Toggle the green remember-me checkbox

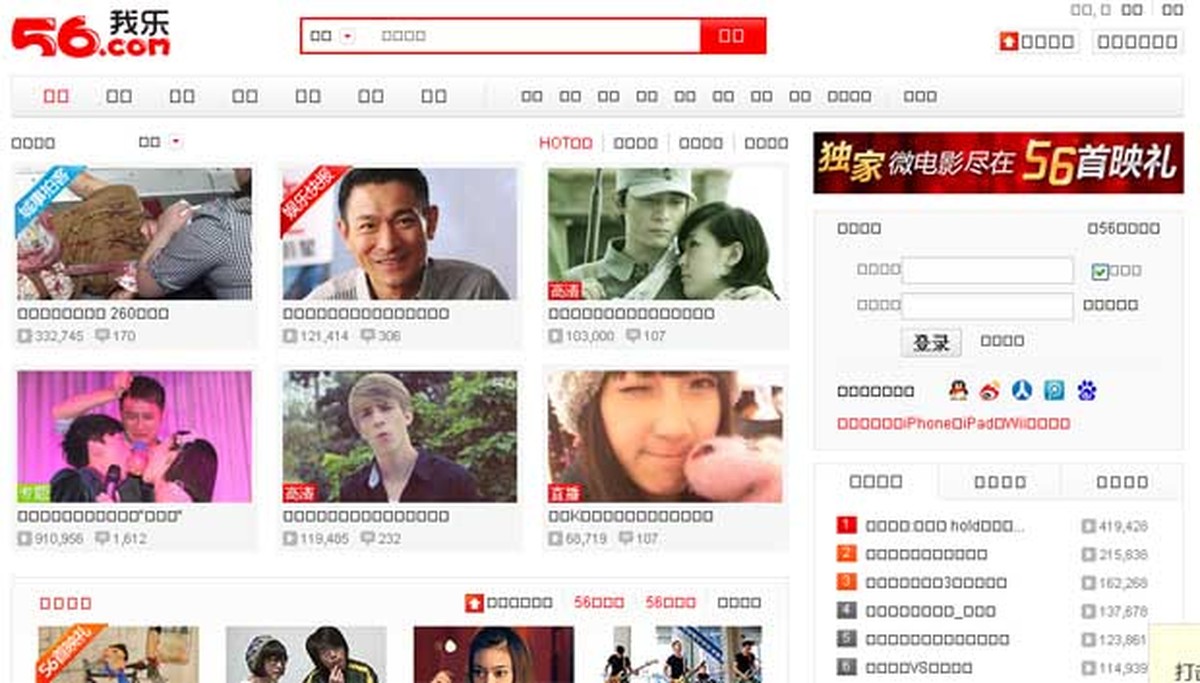[1100, 271]
